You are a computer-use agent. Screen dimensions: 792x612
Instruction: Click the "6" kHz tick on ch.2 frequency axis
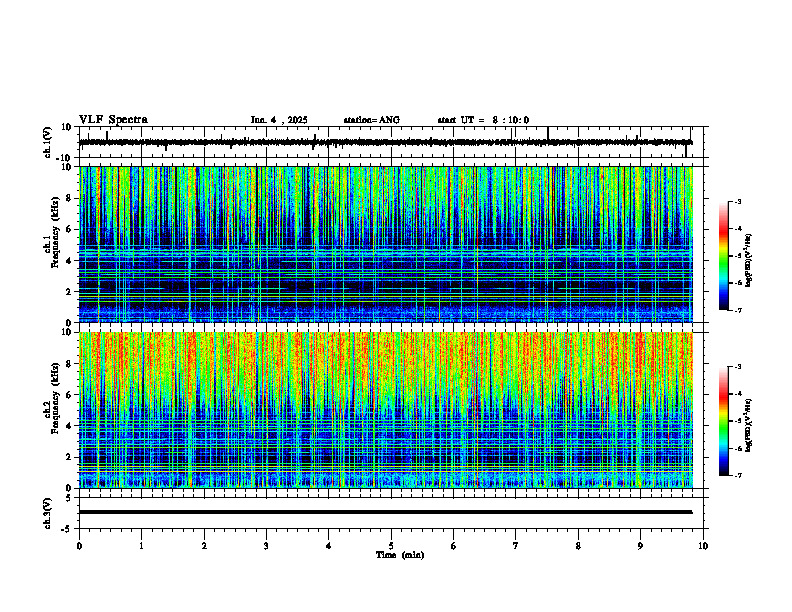point(69,395)
